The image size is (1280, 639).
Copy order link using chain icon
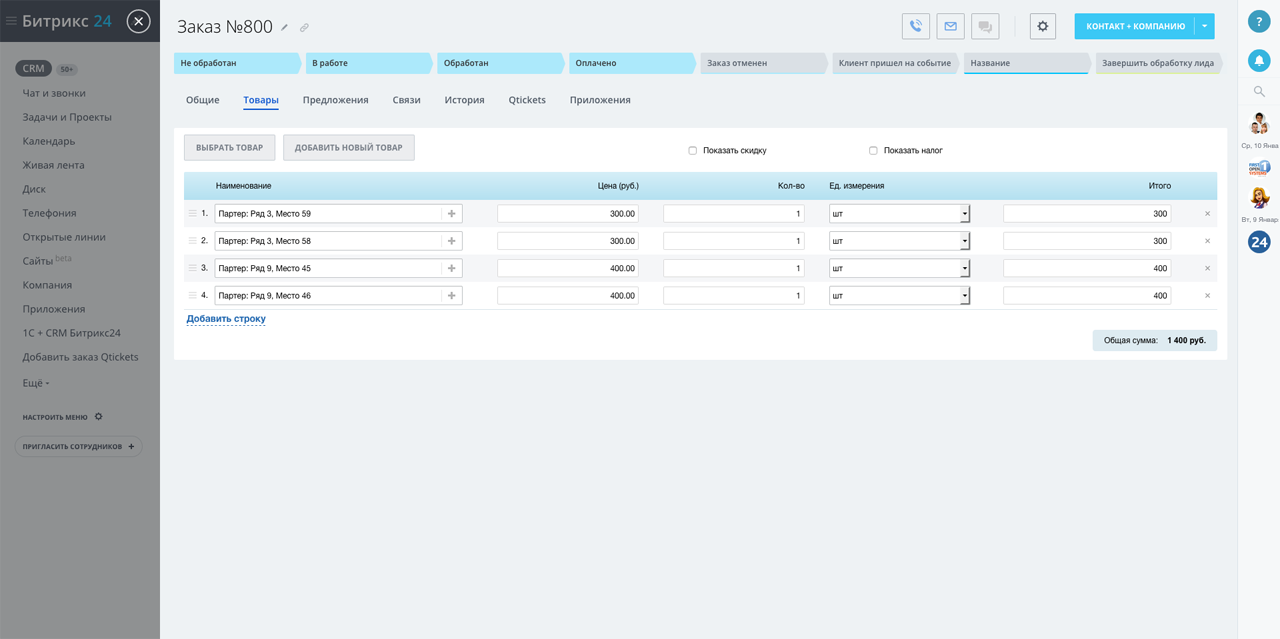coord(305,28)
